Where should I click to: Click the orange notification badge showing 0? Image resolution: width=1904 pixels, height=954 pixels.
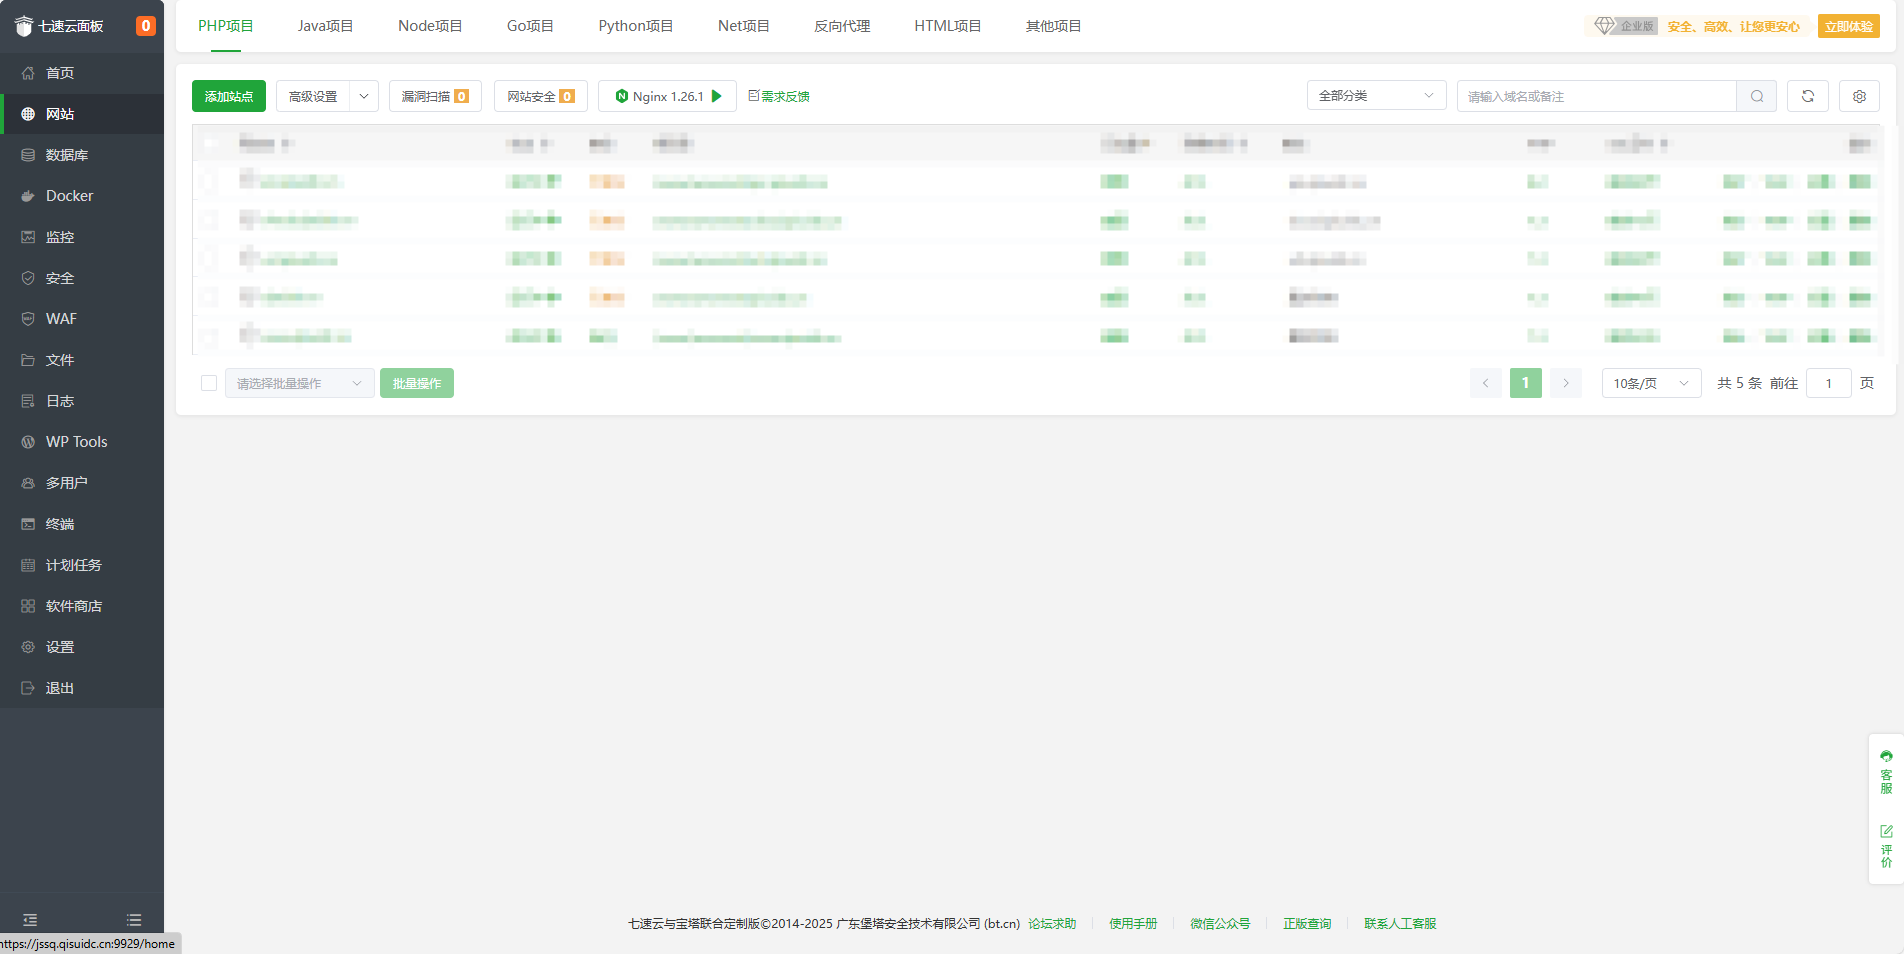[146, 26]
